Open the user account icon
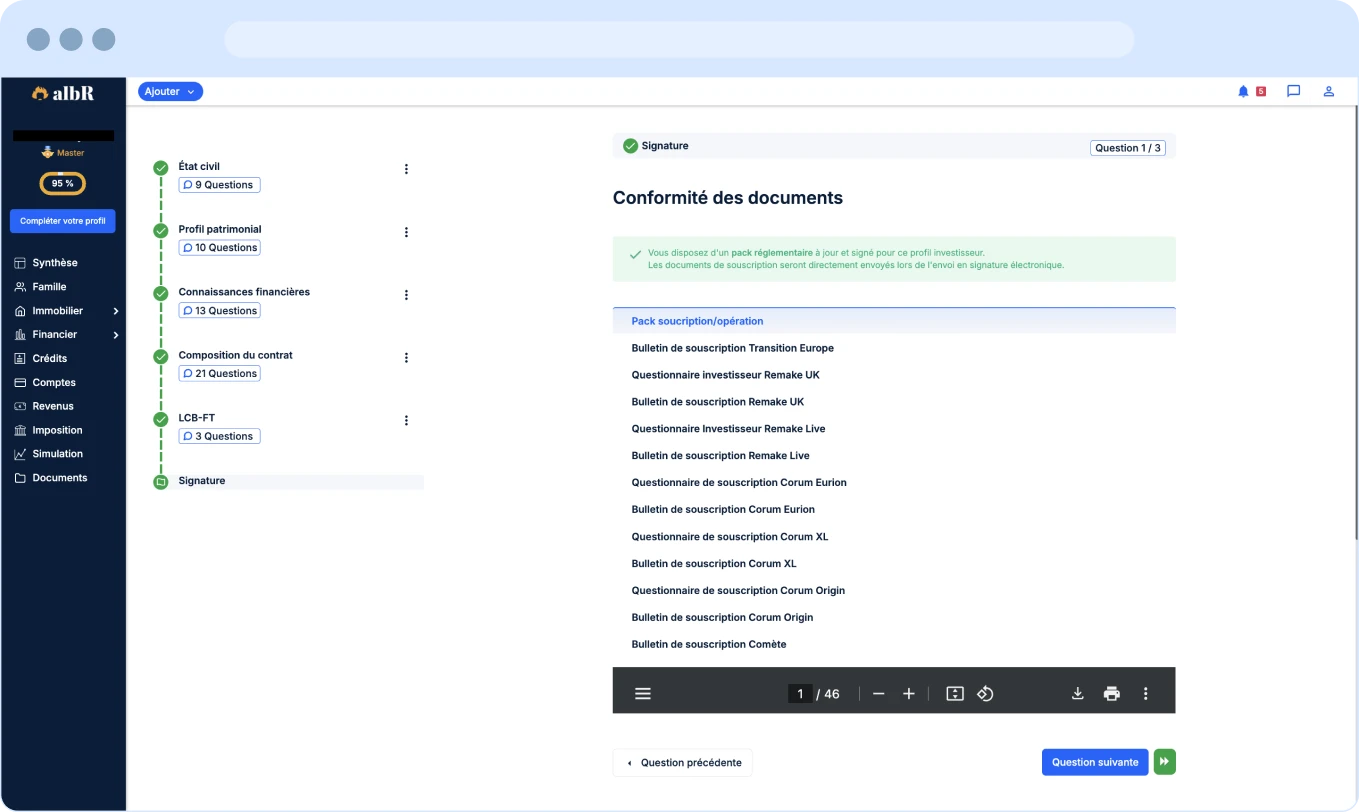Viewport: 1360px width, 812px height. 1329,91
